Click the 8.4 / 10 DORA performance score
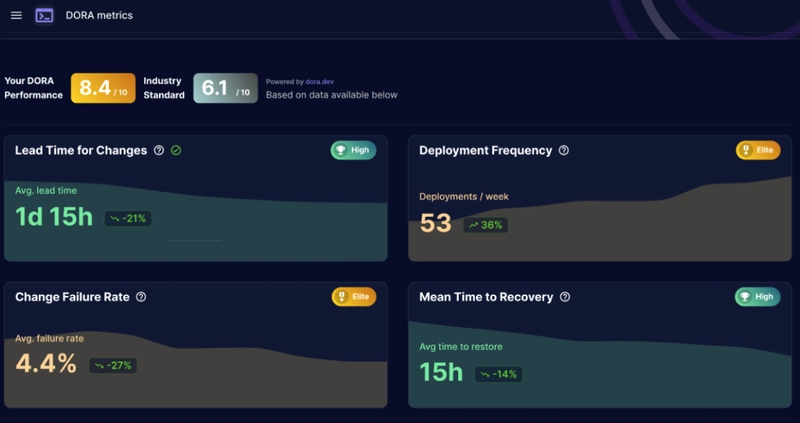The width and height of the screenshot is (800, 423). [x=103, y=88]
